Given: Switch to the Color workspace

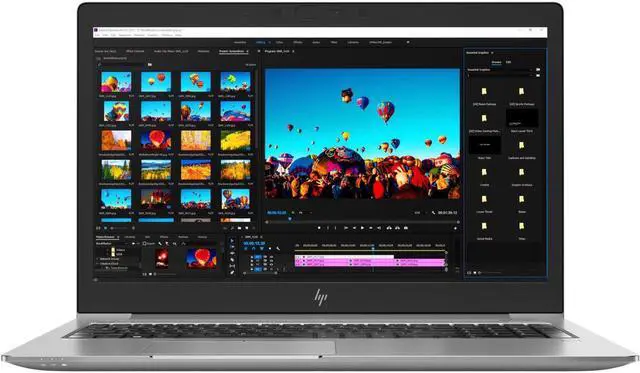Looking at the screenshot, I should (280, 42).
